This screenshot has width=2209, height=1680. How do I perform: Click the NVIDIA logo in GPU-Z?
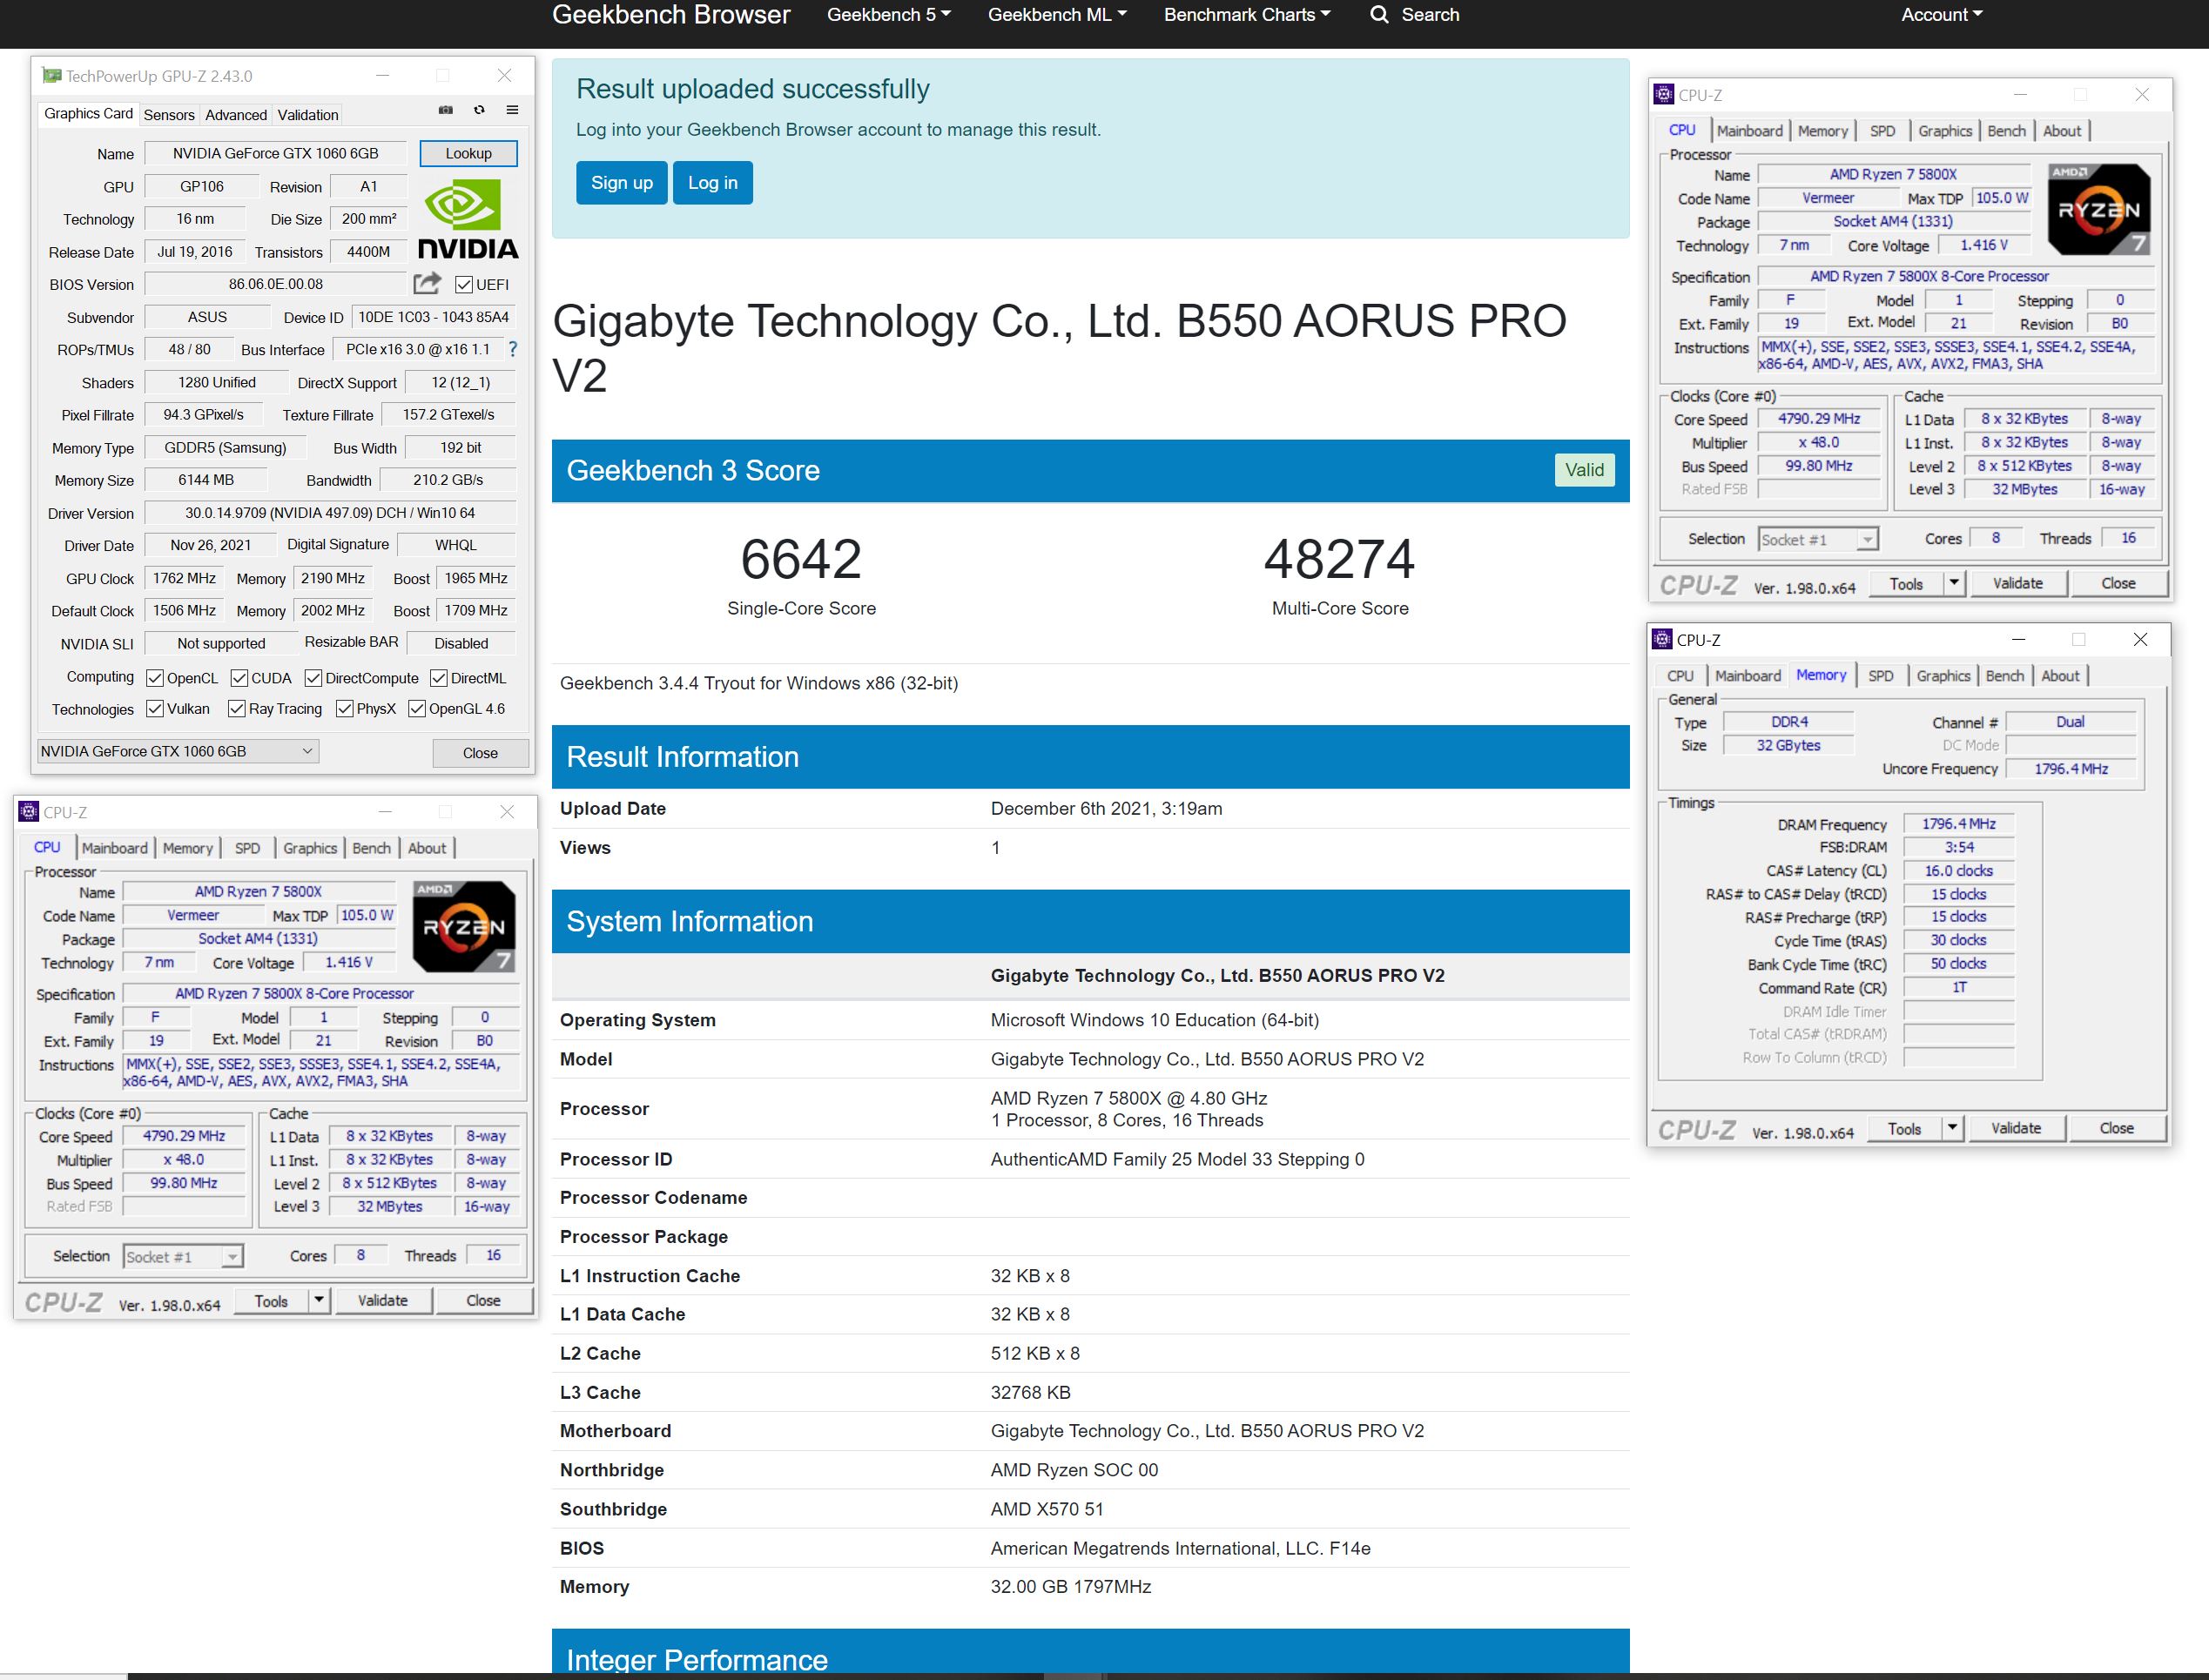[x=467, y=220]
